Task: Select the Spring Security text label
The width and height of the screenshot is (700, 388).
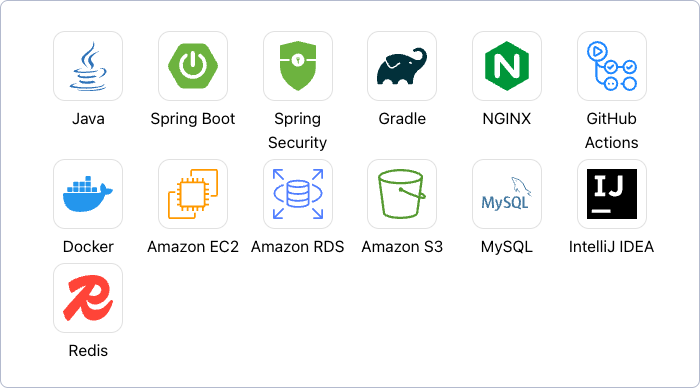Action: click(298, 130)
